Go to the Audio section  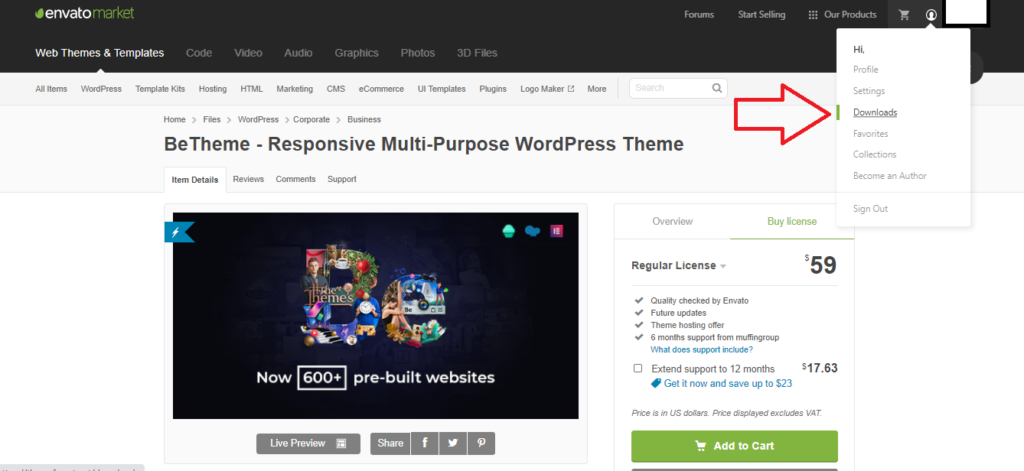click(x=298, y=53)
